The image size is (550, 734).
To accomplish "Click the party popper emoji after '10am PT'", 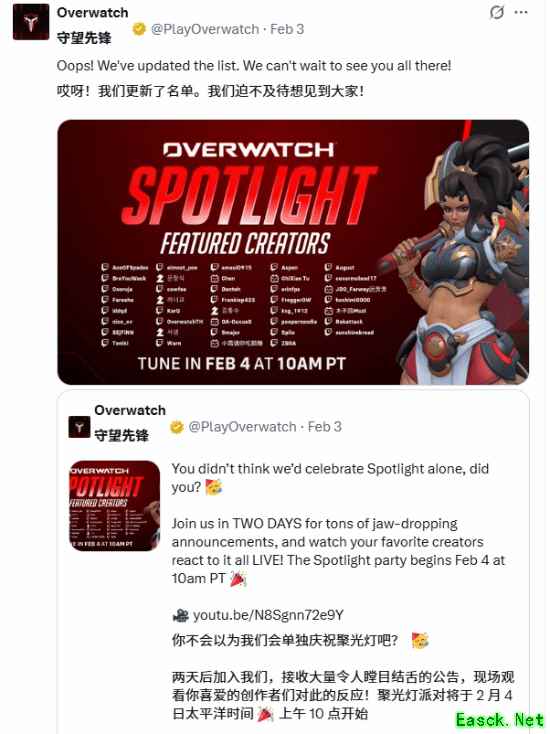I will [238, 579].
